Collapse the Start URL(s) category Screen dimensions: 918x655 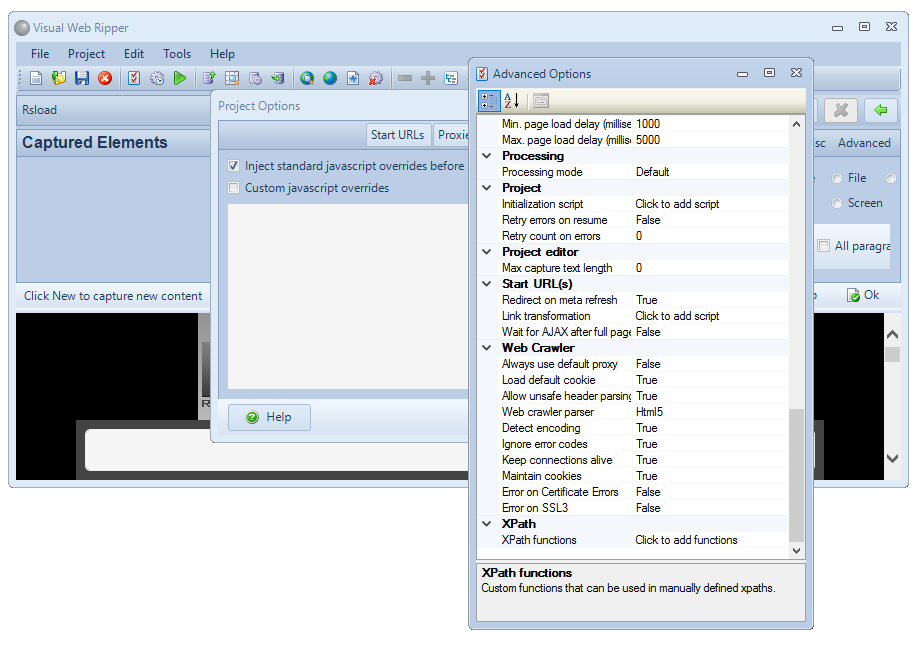487,284
